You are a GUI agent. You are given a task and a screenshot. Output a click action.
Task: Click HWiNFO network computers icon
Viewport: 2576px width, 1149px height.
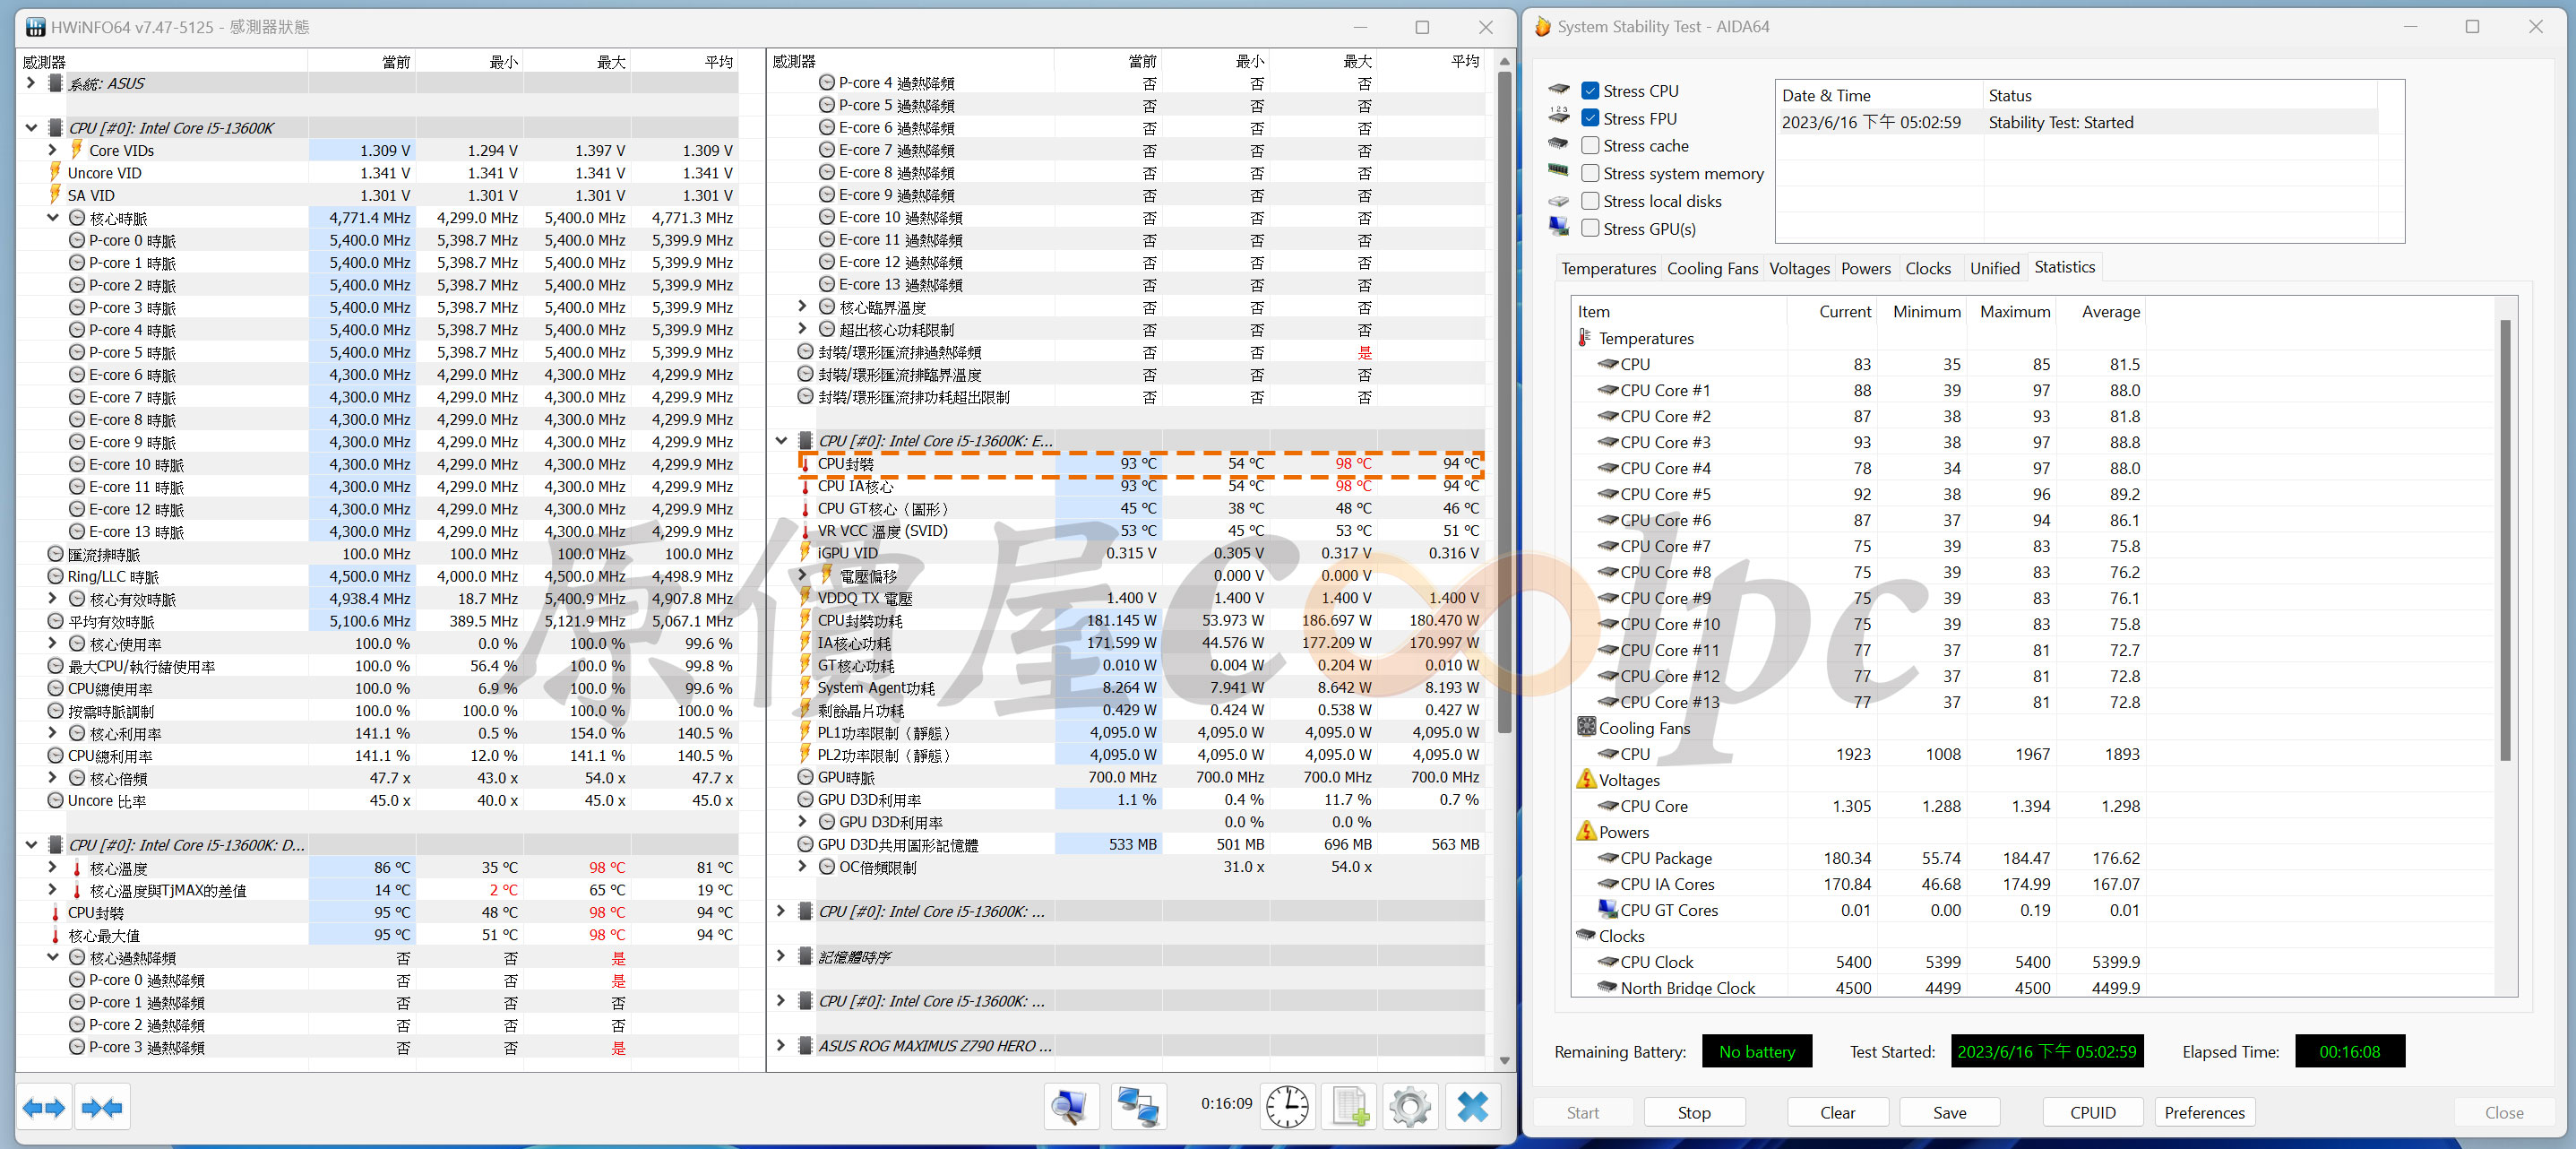click(1138, 1107)
